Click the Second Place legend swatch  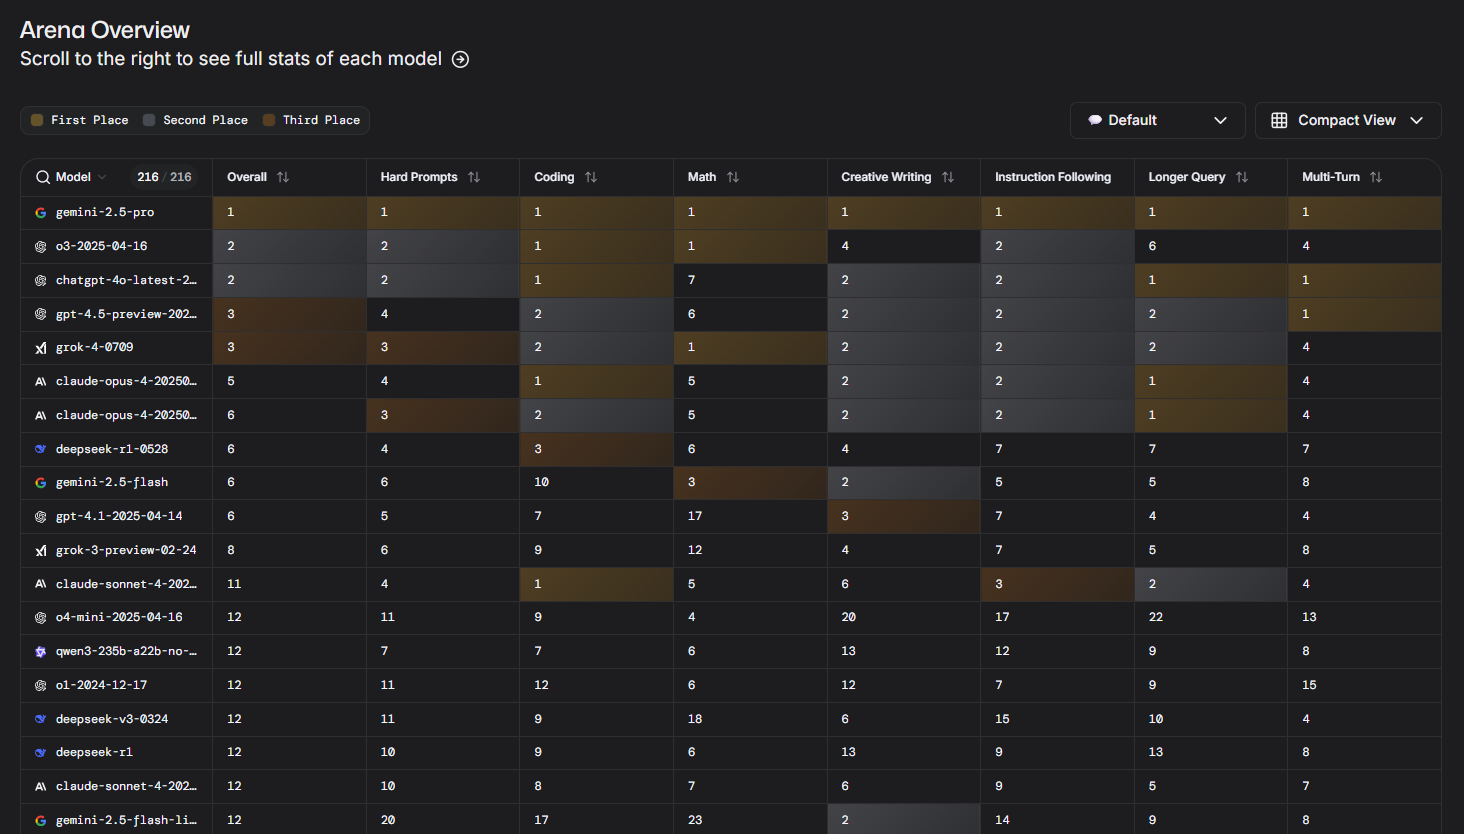pos(149,120)
